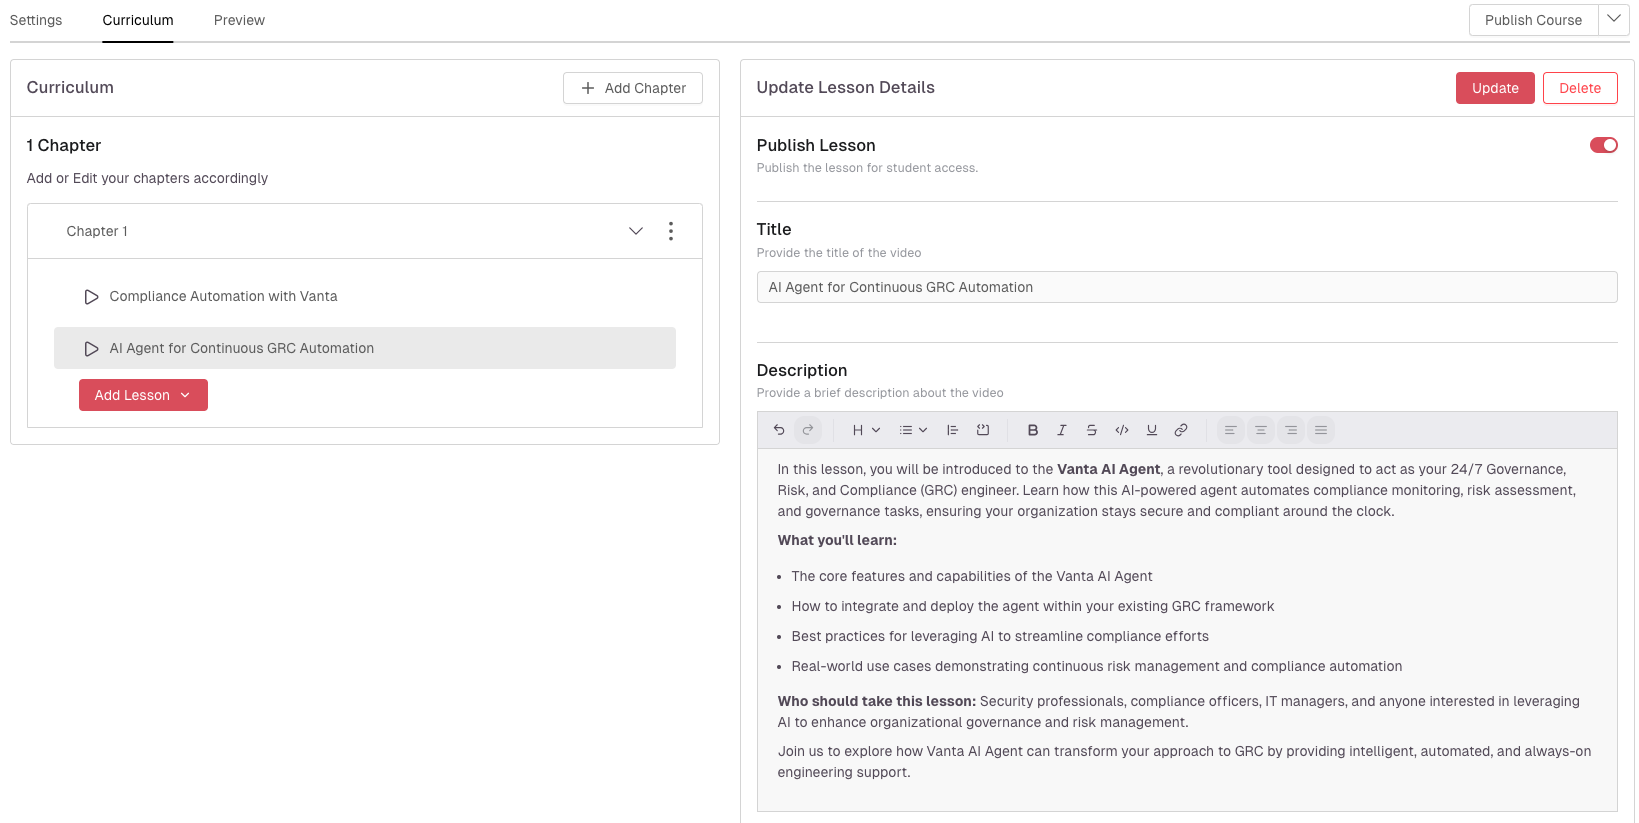Insert a blockquote using the quote icon

click(952, 430)
